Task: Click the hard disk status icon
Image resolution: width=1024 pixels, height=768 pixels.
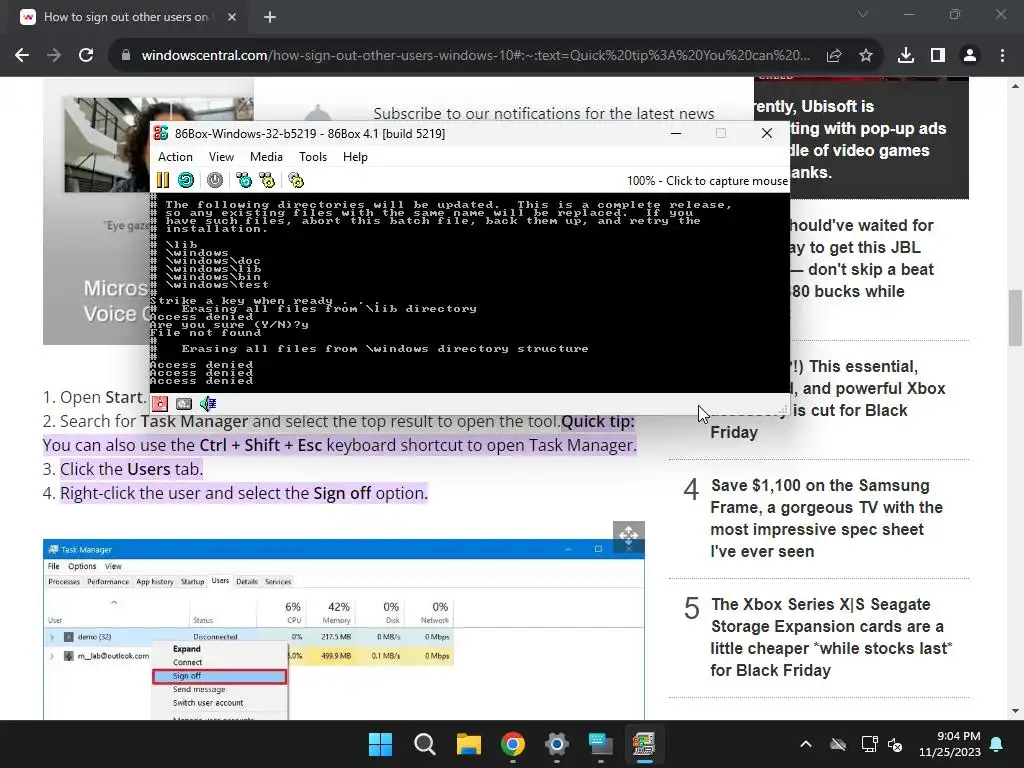Action: pyautogui.click(x=184, y=404)
